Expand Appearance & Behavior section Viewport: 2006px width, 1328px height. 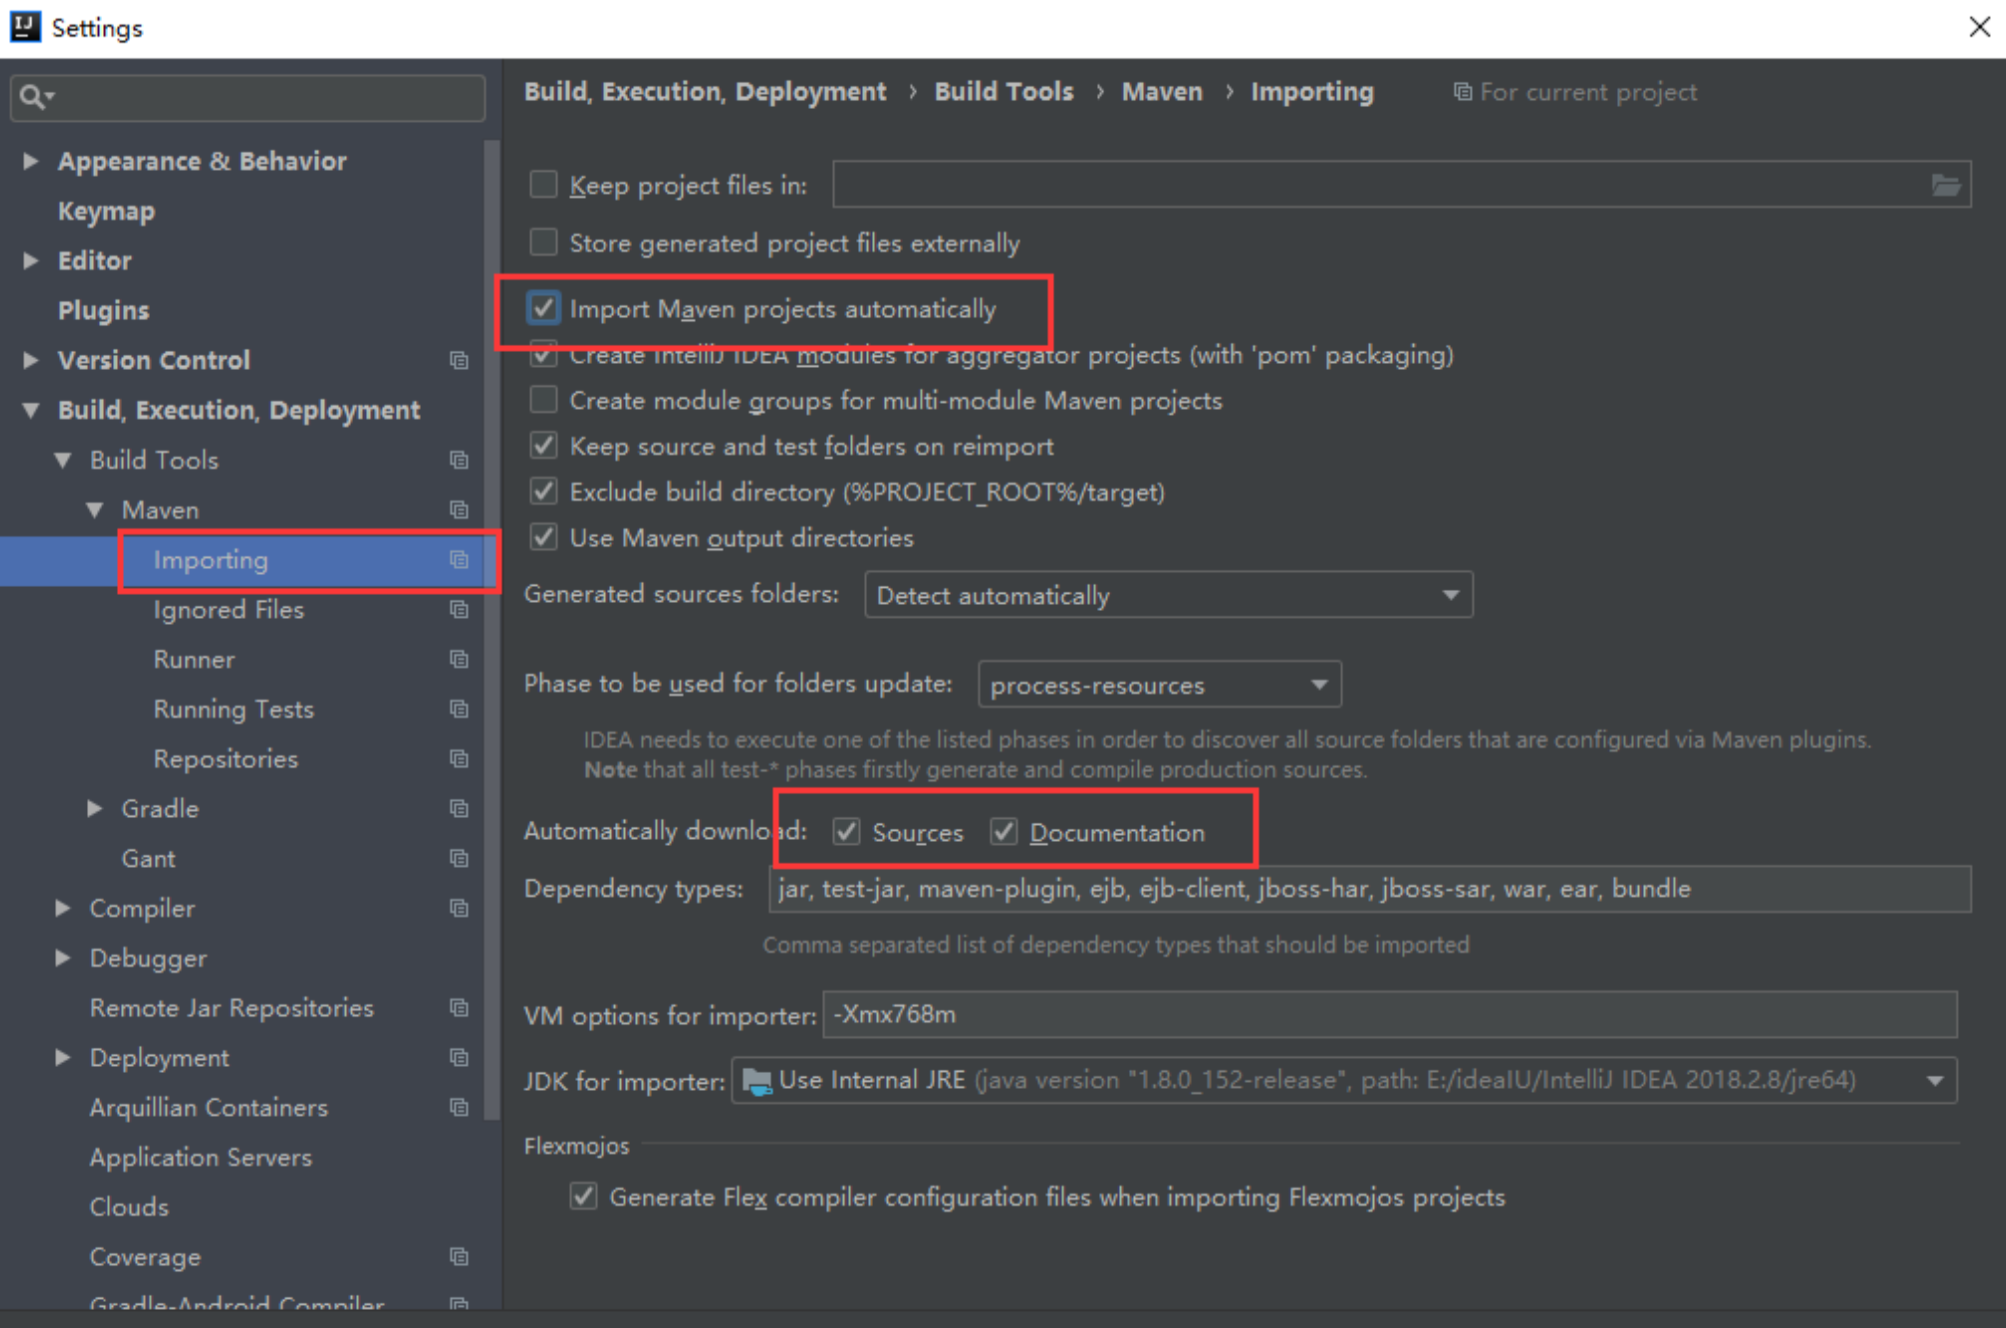(31, 161)
